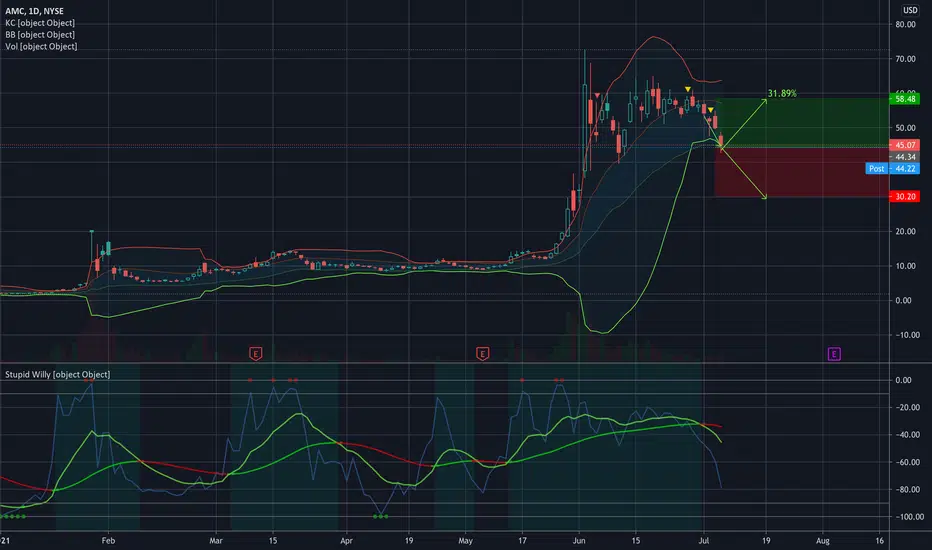Click the Feb date label
The height and width of the screenshot is (550, 932).
click(x=108, y=540)
